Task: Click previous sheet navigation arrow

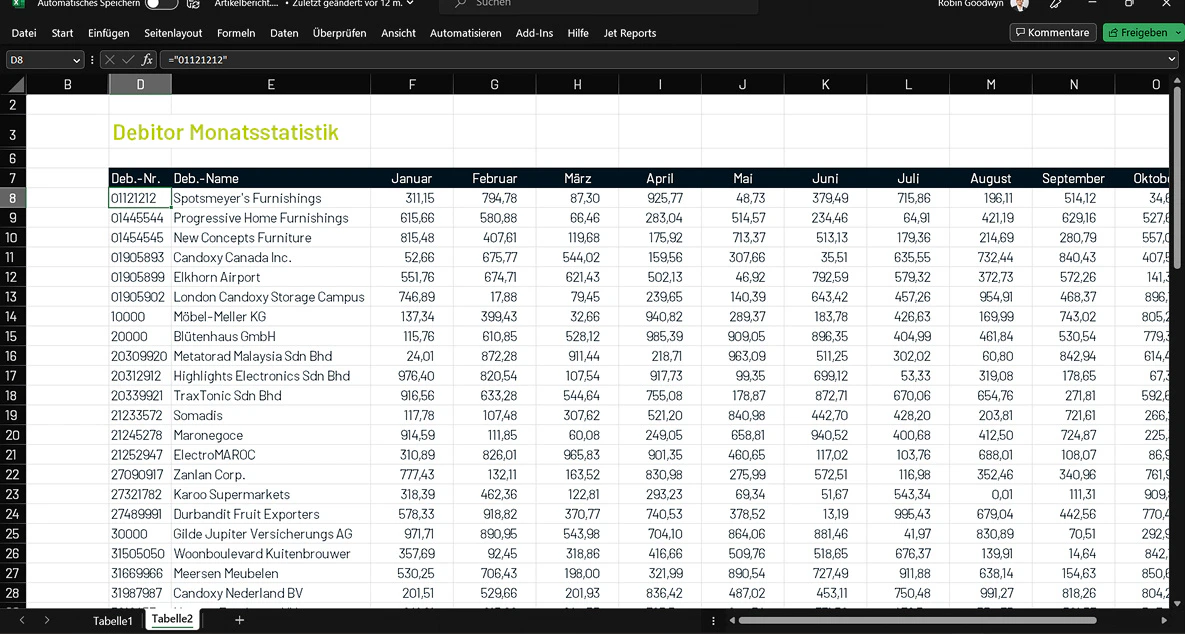Action: tap(22, 620)
